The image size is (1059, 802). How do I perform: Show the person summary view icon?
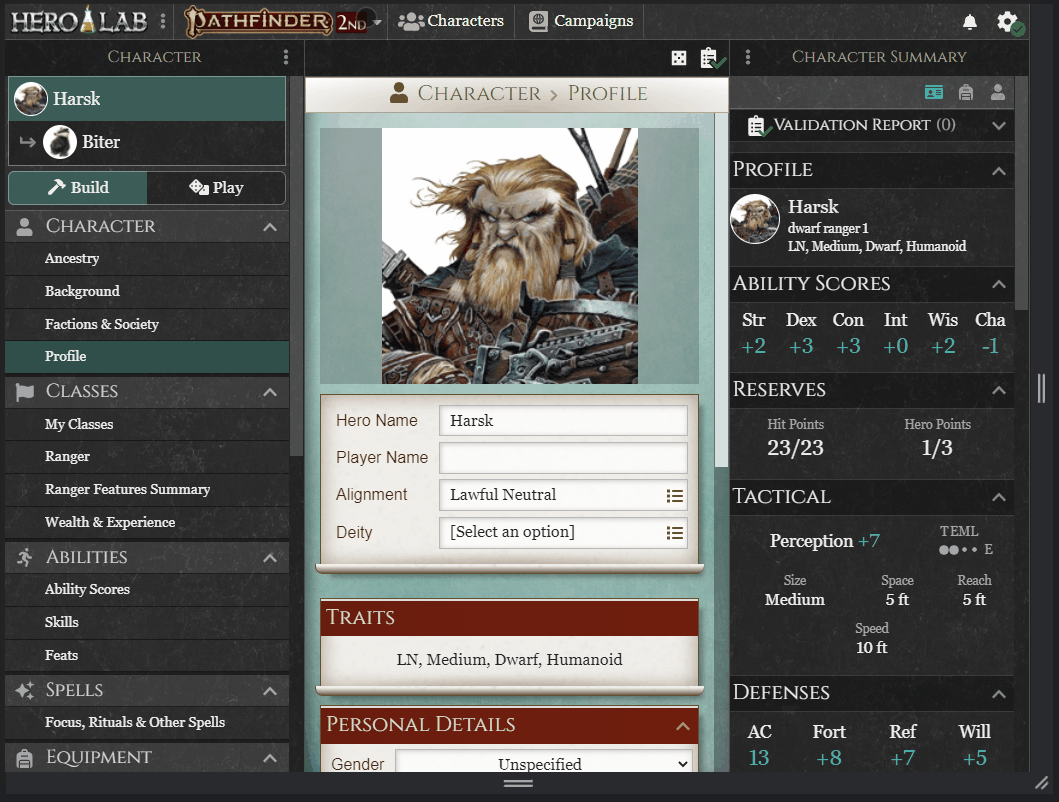[998, 93]
